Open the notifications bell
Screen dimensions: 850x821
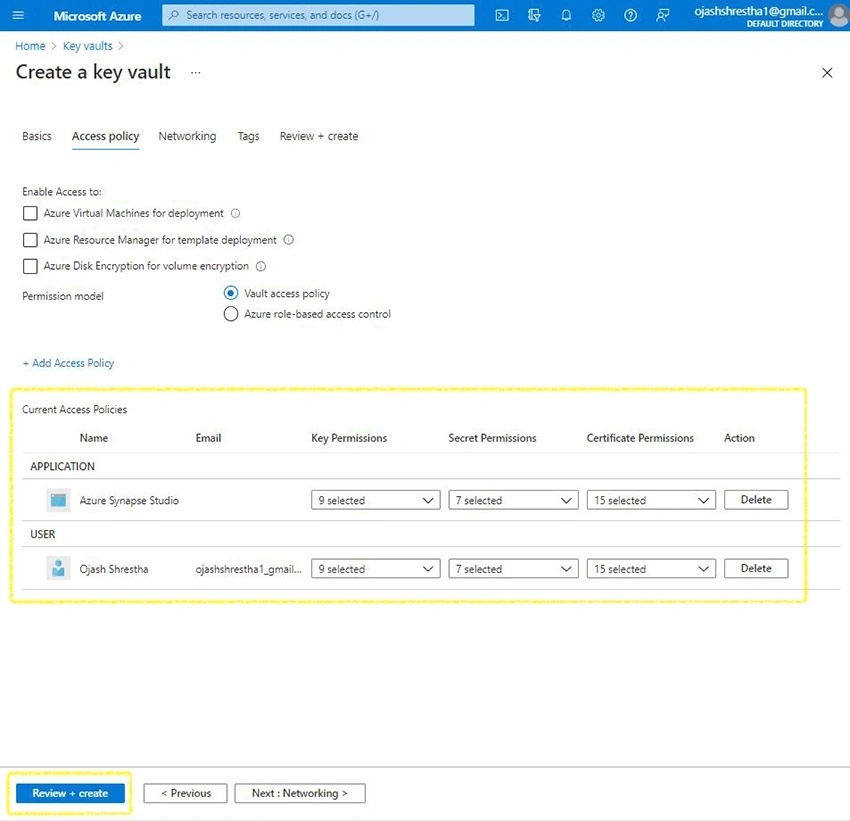coord(566,15)
